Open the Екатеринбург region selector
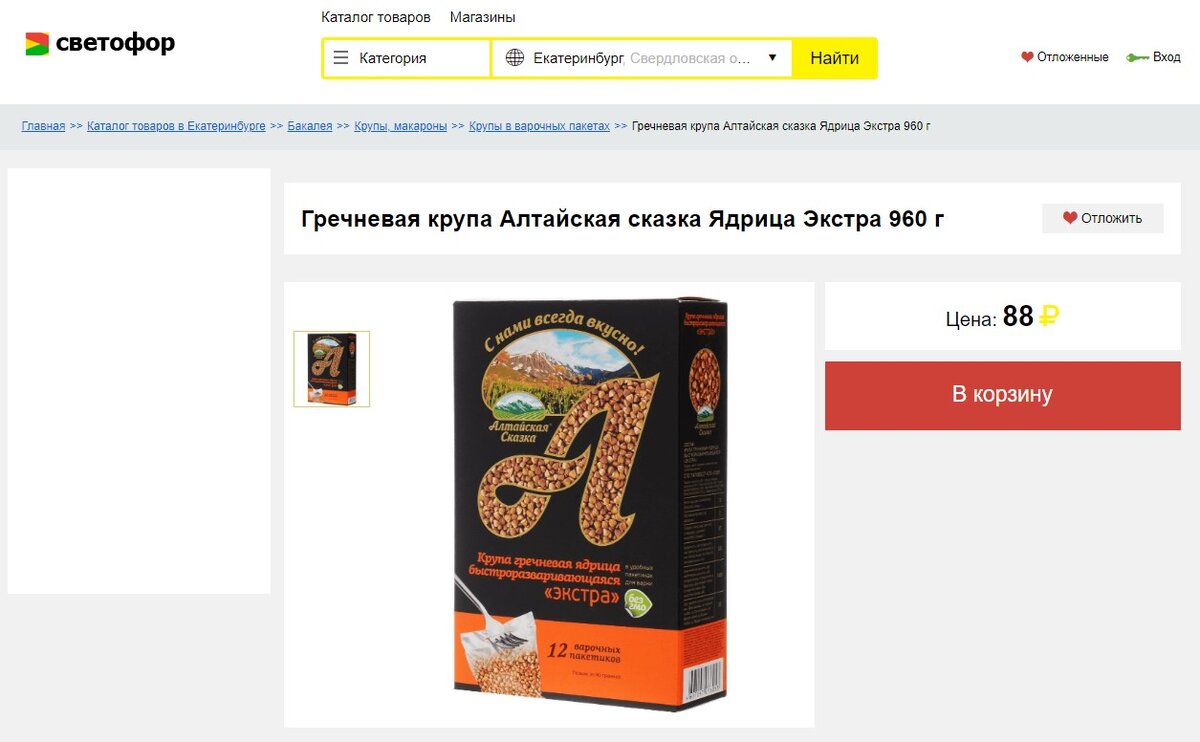Screen dimensions: 1200x742 point(642,58)
